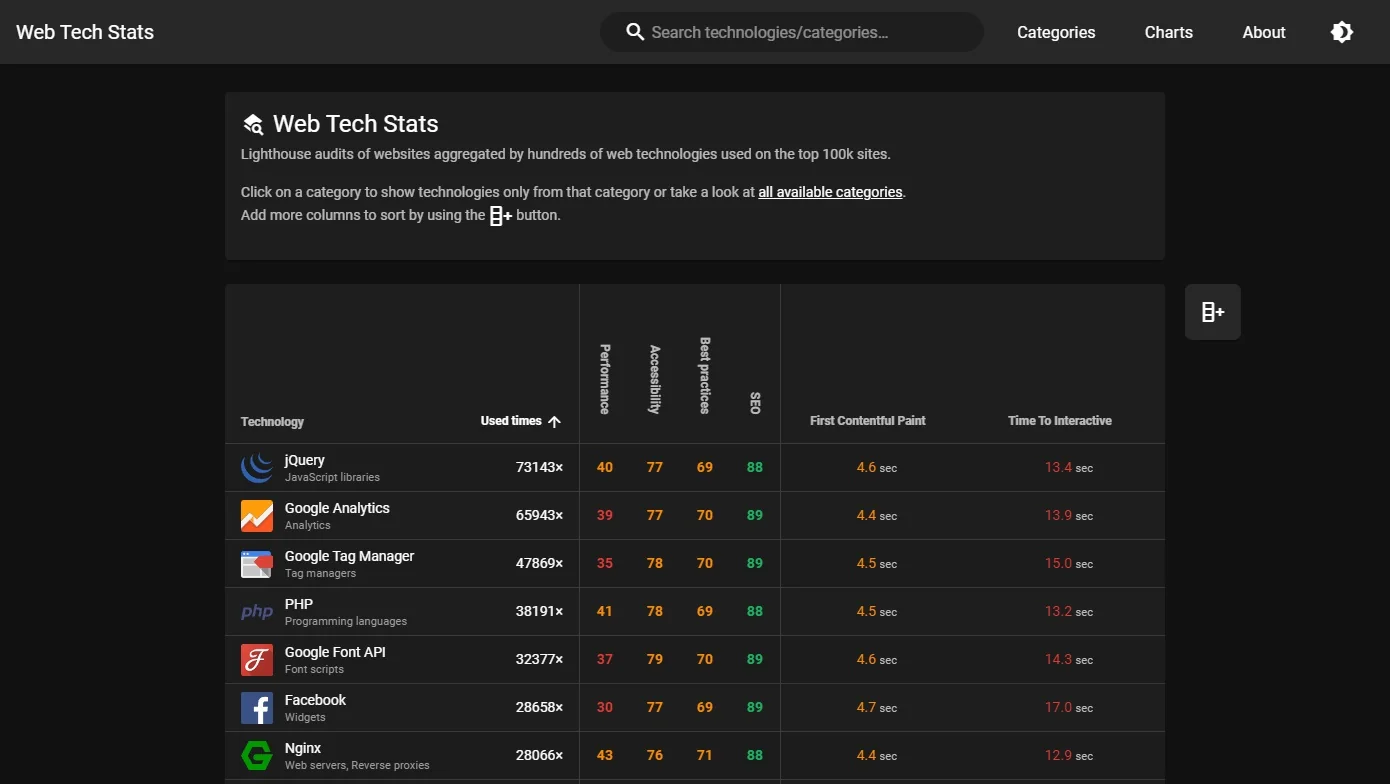Click Google Analytics' 13.9 sec value
This screenshot has width=1390, height=784.
[1069, 515]
